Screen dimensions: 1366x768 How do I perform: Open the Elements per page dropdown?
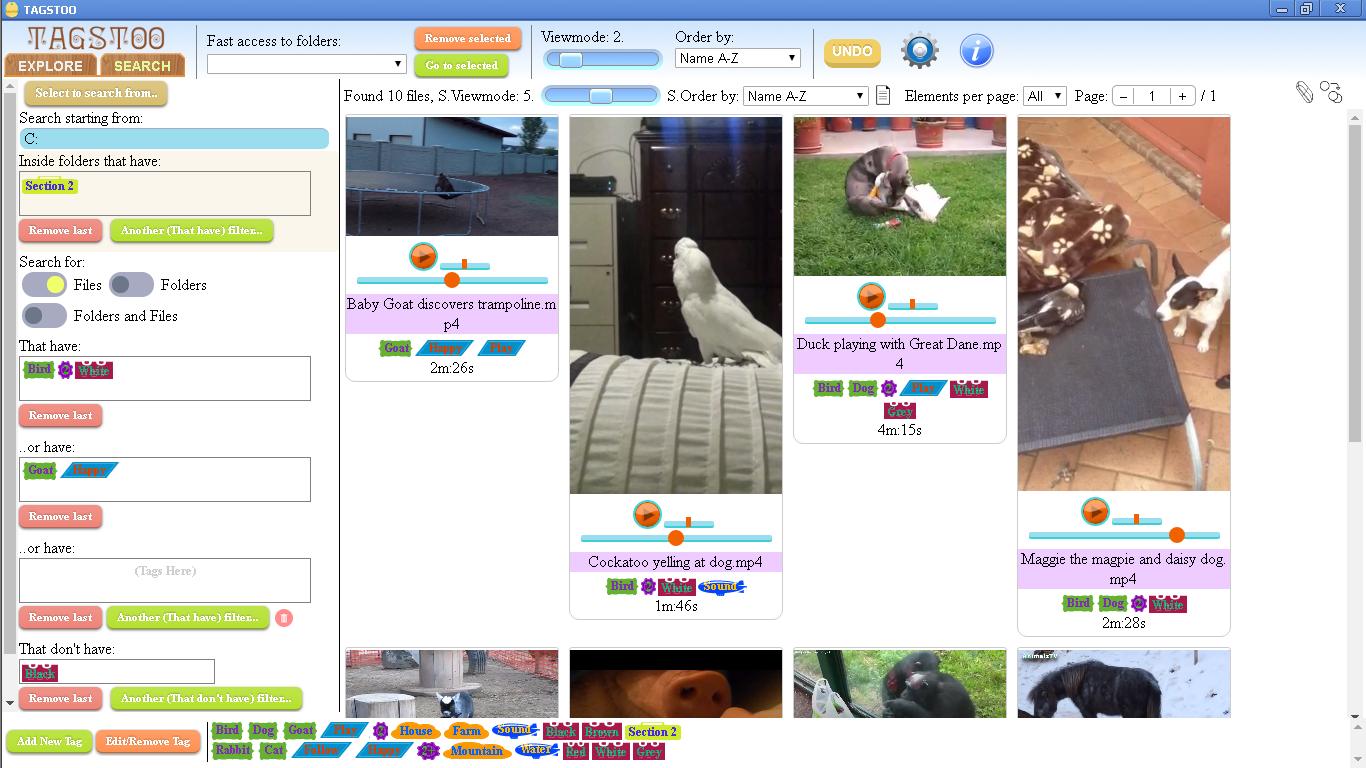coord(1045,96)
